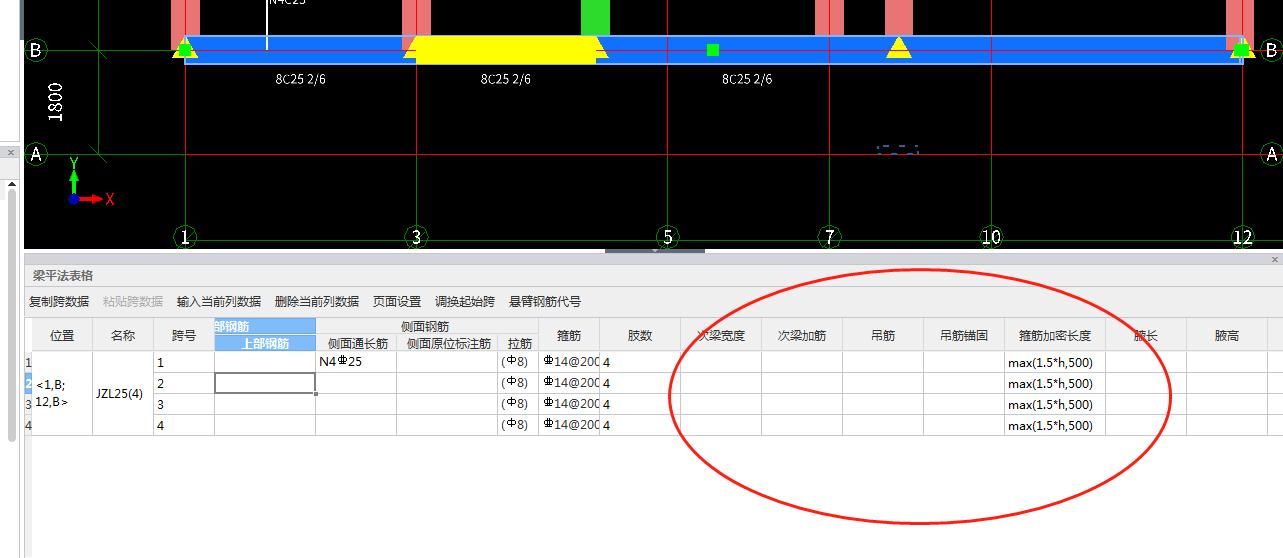The height and width of the screenshot is (558, 1283).
Task: Select the 肢数 column header
Action: tap(640, 335)
